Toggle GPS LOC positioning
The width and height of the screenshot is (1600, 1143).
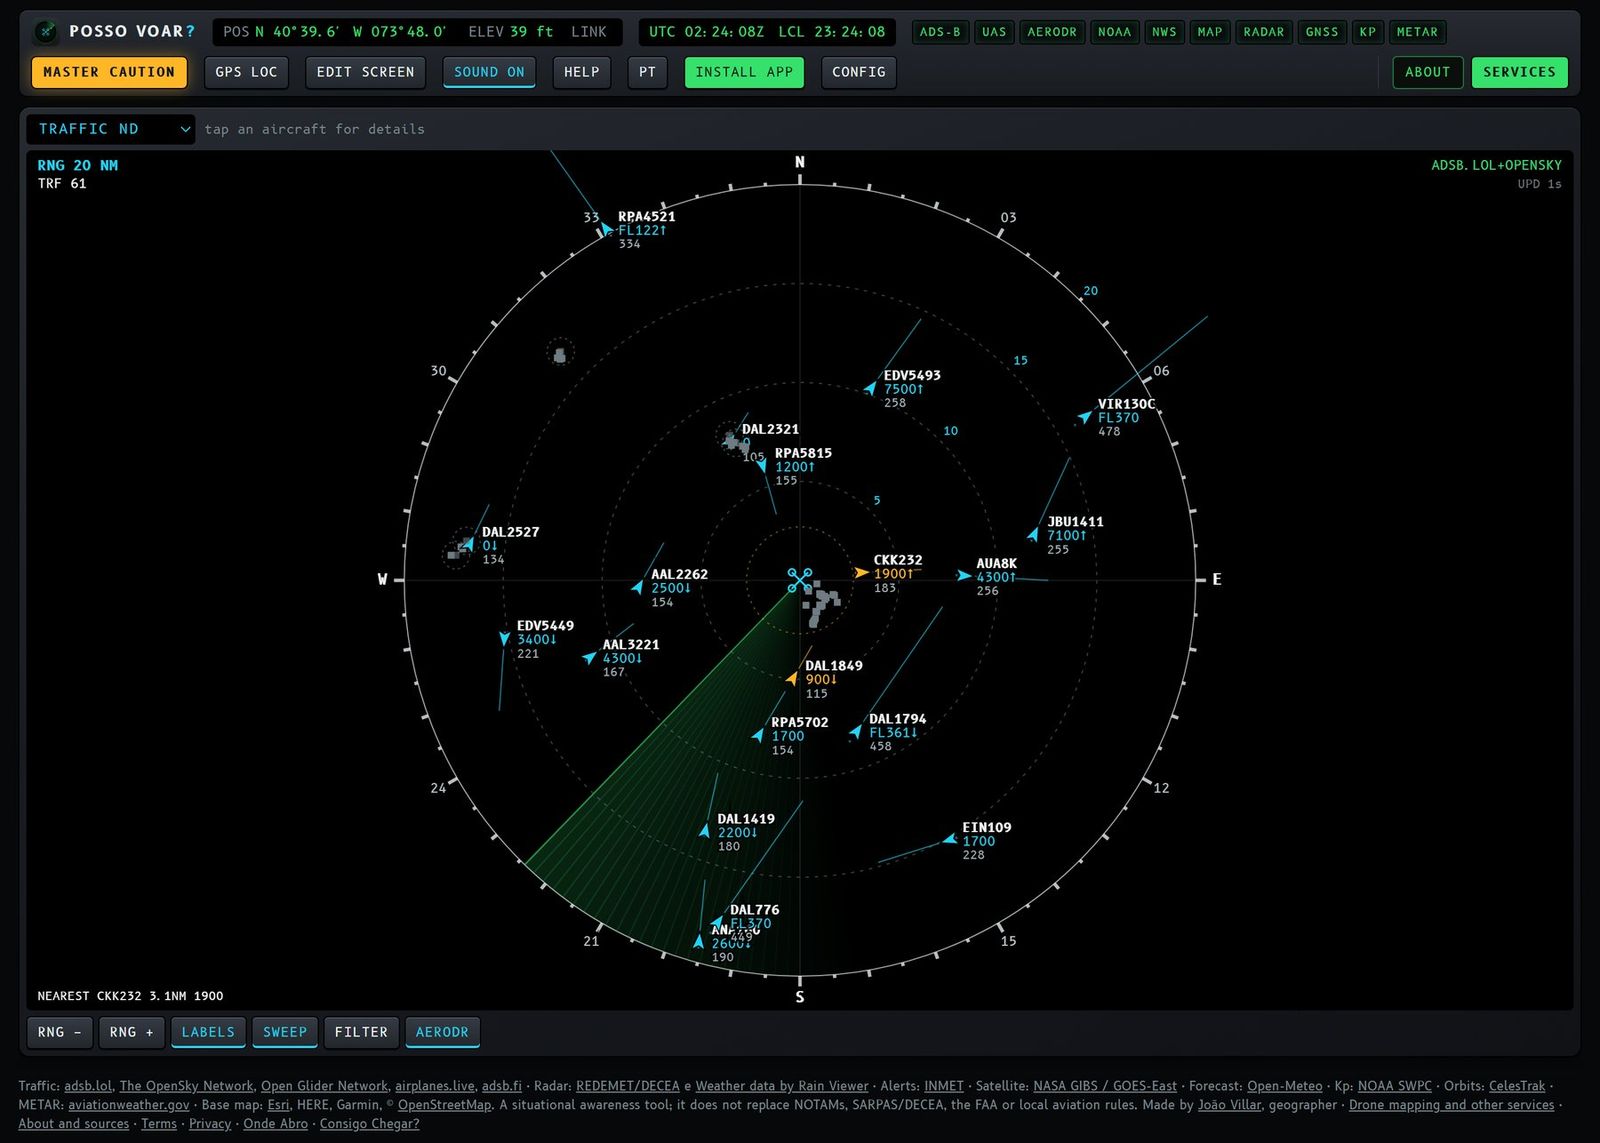pos(246,72)
